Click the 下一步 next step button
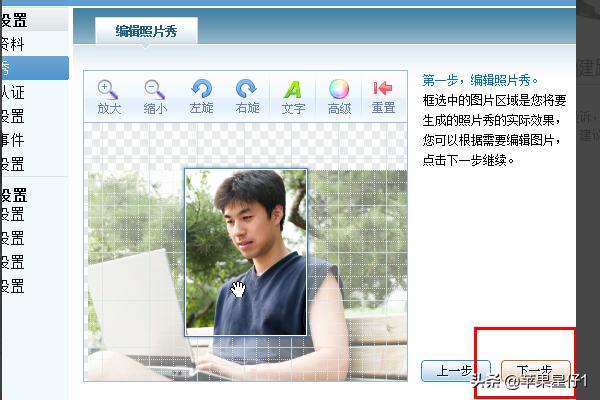The height and width of the screenshot is (400, 600). 536,370
